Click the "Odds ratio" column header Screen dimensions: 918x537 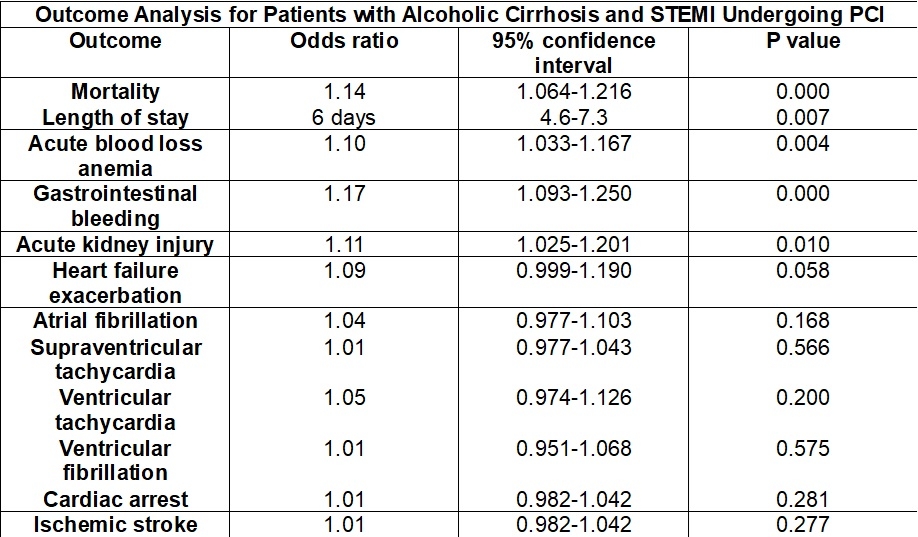click(x=345, y=42)
